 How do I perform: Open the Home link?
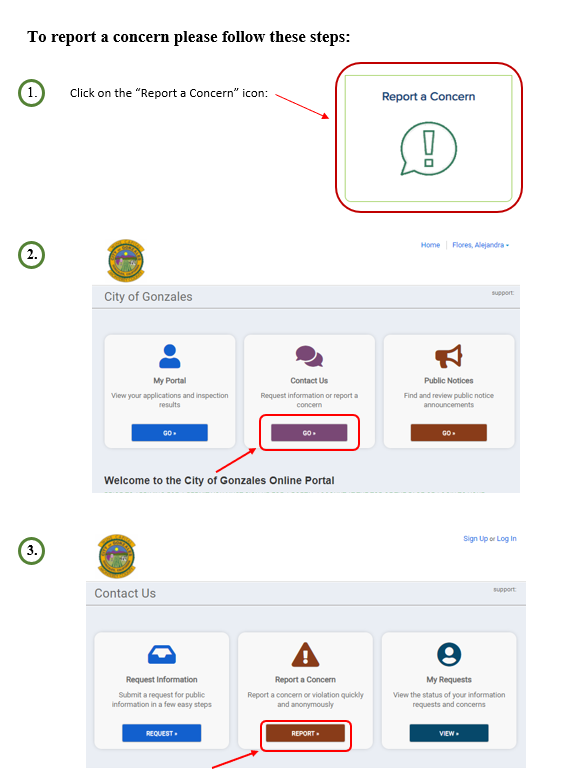click(x=430, y=245)
